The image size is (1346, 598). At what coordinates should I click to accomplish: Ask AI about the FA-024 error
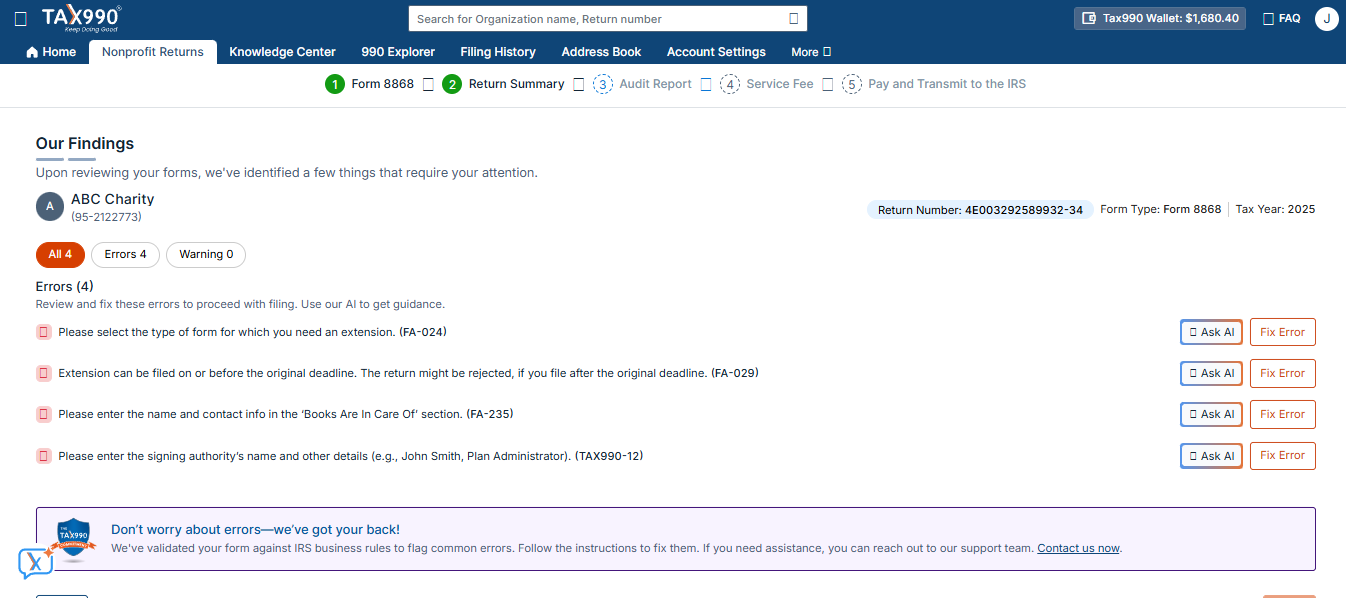point(1211,332)
